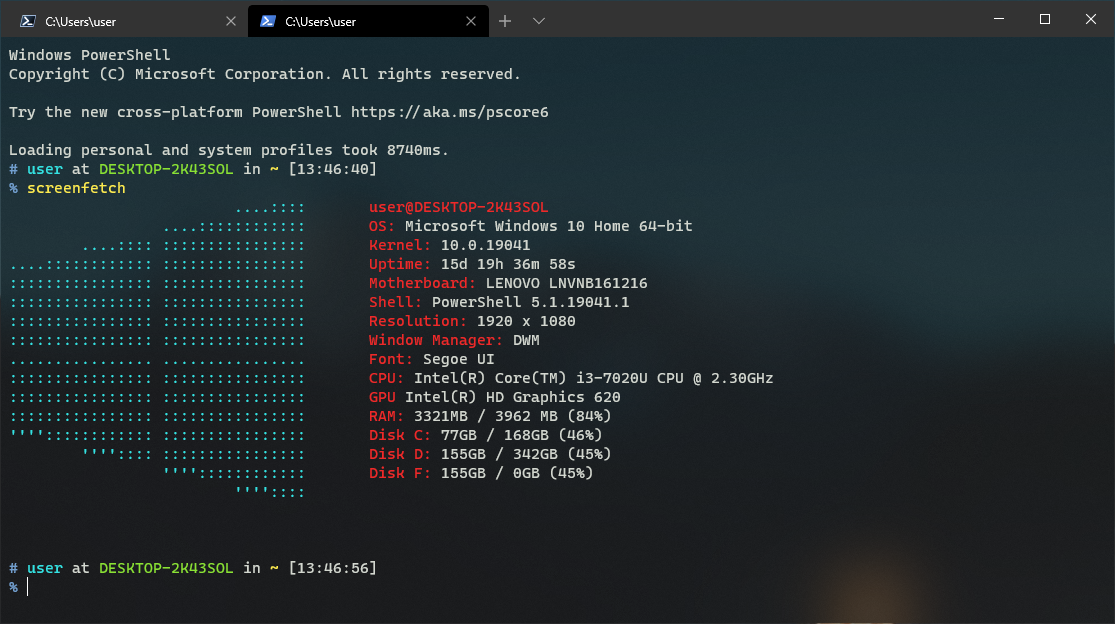Click the Window Manager value "DWM"
Screen dimensions: 1115x624
coord(526,340)
